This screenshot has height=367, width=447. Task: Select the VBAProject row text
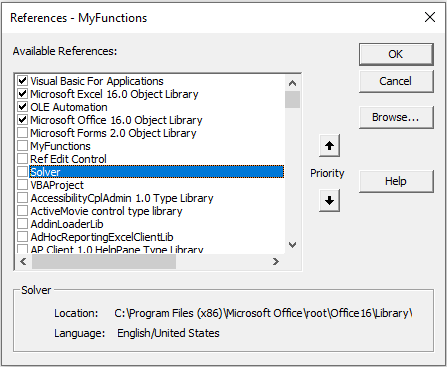coord(57,185)
